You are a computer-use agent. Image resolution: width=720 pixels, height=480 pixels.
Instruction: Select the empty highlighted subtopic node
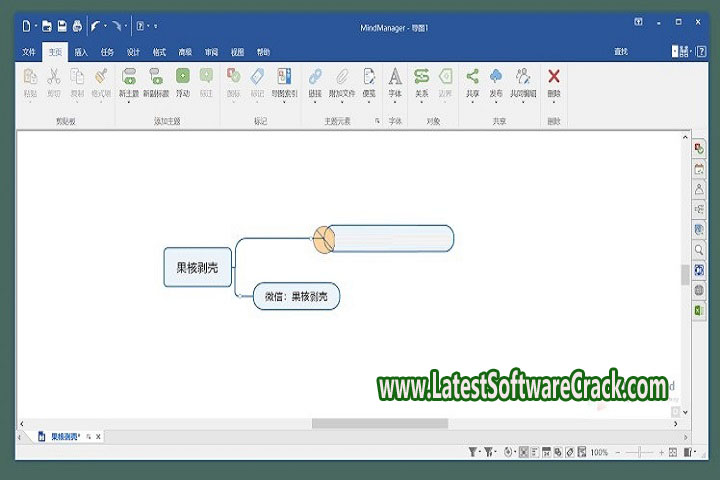(388, 238)
